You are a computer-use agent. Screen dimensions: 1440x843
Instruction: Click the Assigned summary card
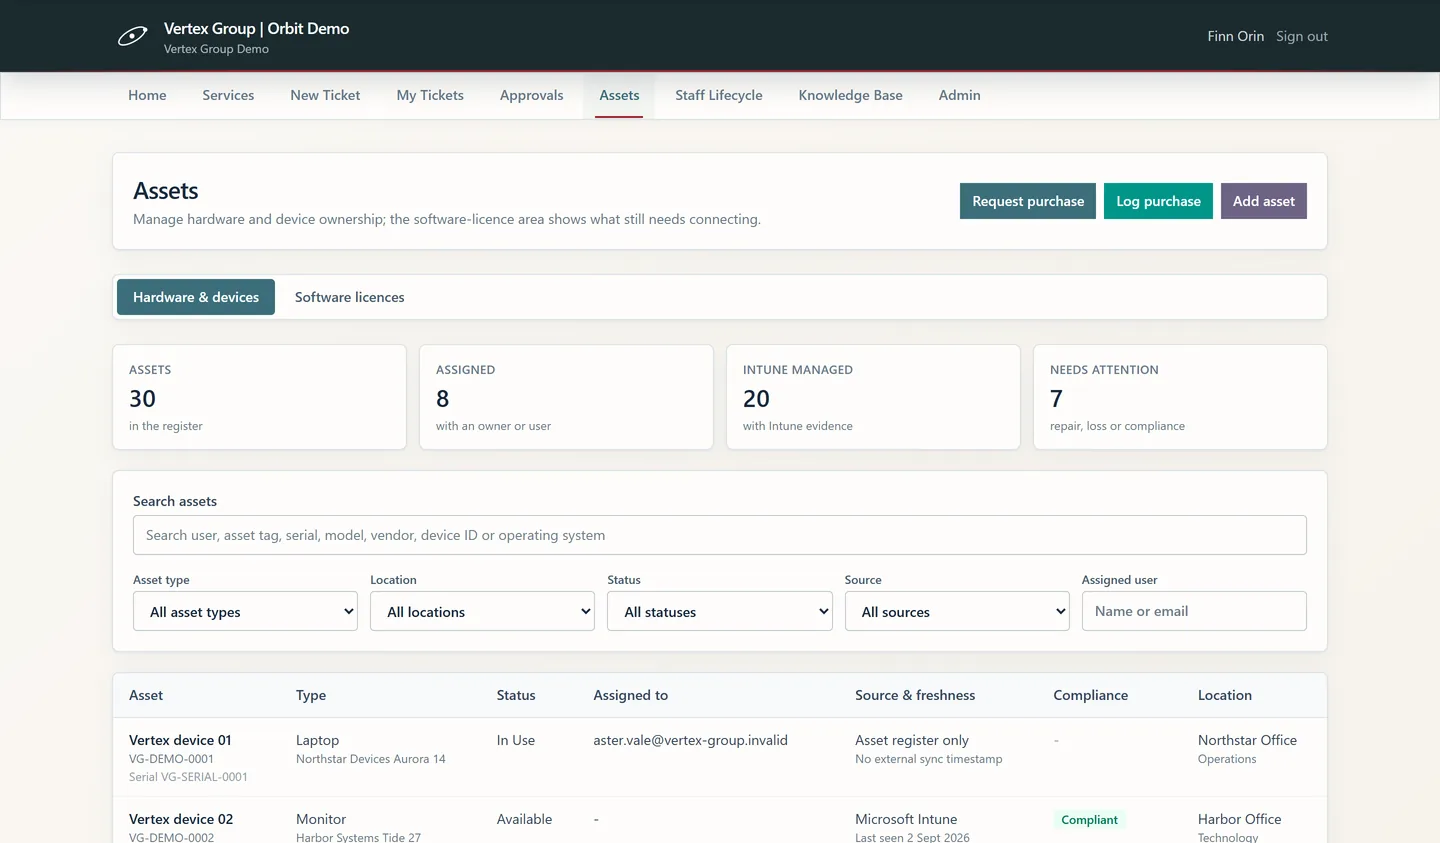pos(566,397)
